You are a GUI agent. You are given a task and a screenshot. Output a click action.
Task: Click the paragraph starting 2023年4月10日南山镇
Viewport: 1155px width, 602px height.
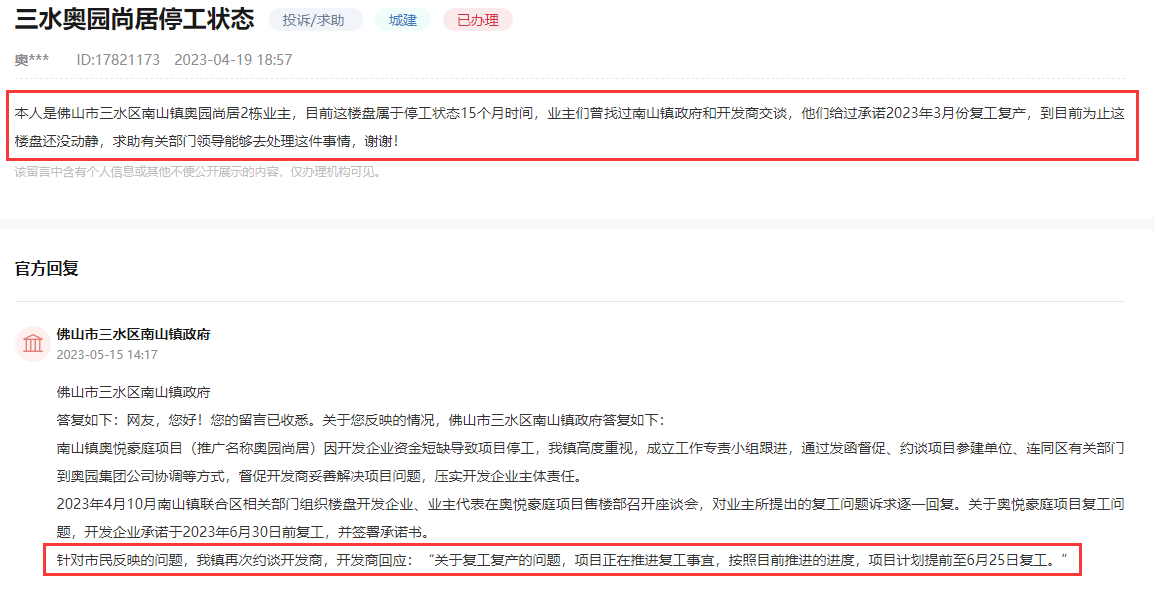(x=590, y=518)
